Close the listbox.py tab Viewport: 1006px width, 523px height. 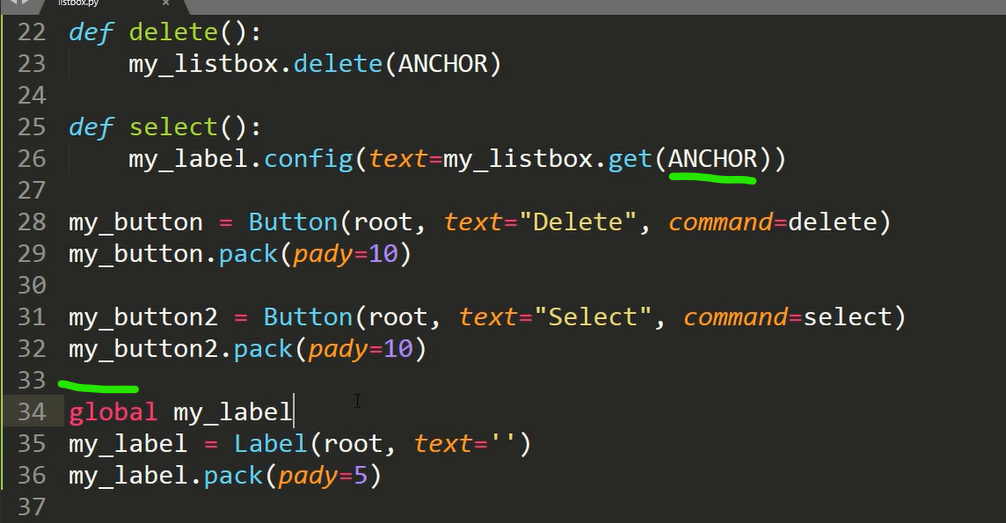tap(166, 3)
